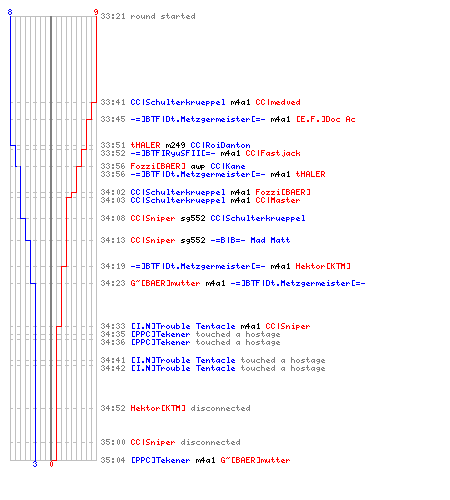Click tHALER in the 33:51 m249 kill
Viewport: 450px width, 500px height.
coord(145,145)
